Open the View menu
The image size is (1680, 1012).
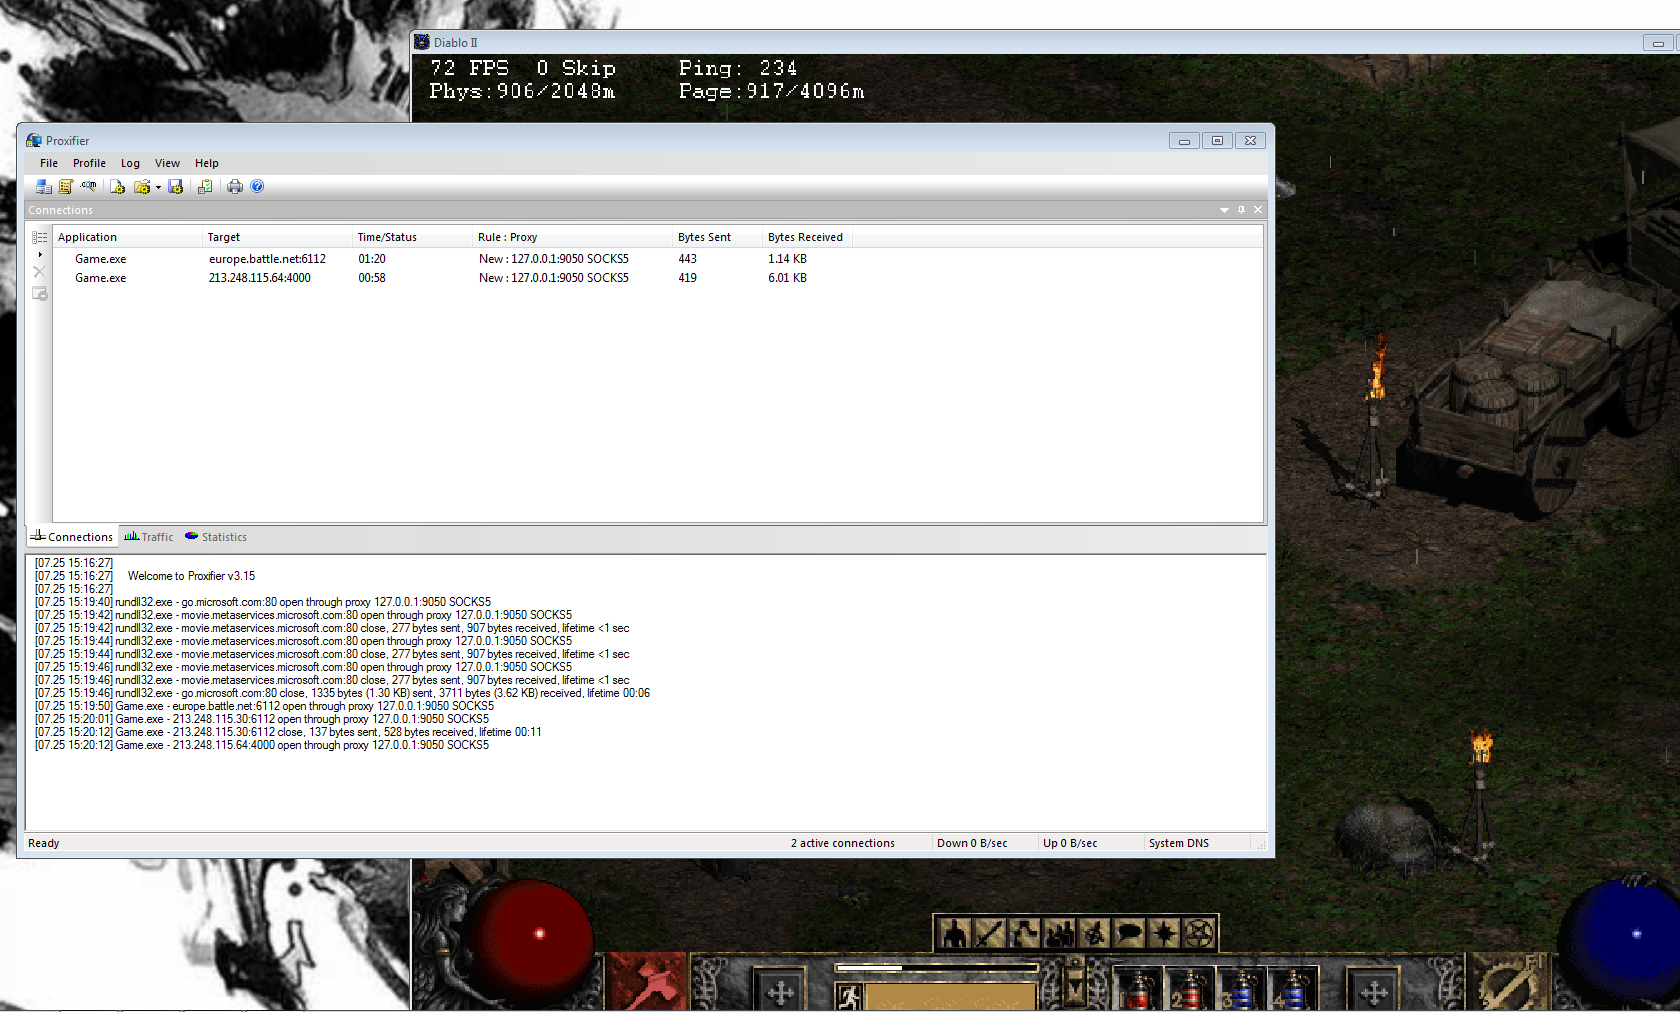pyautogui.click(x=167, y=163)
